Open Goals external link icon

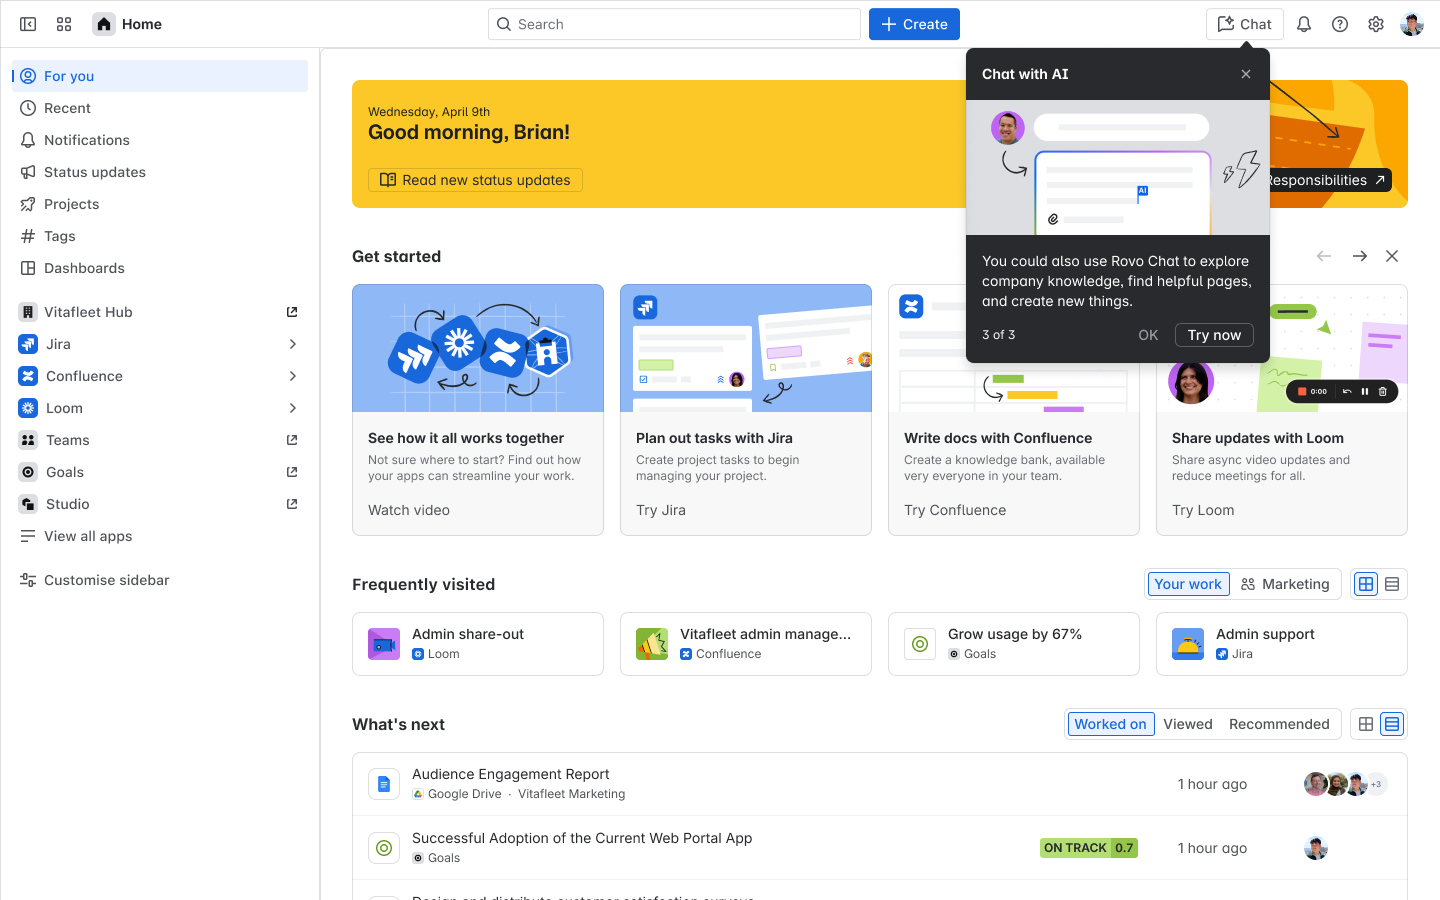(292, 472)
